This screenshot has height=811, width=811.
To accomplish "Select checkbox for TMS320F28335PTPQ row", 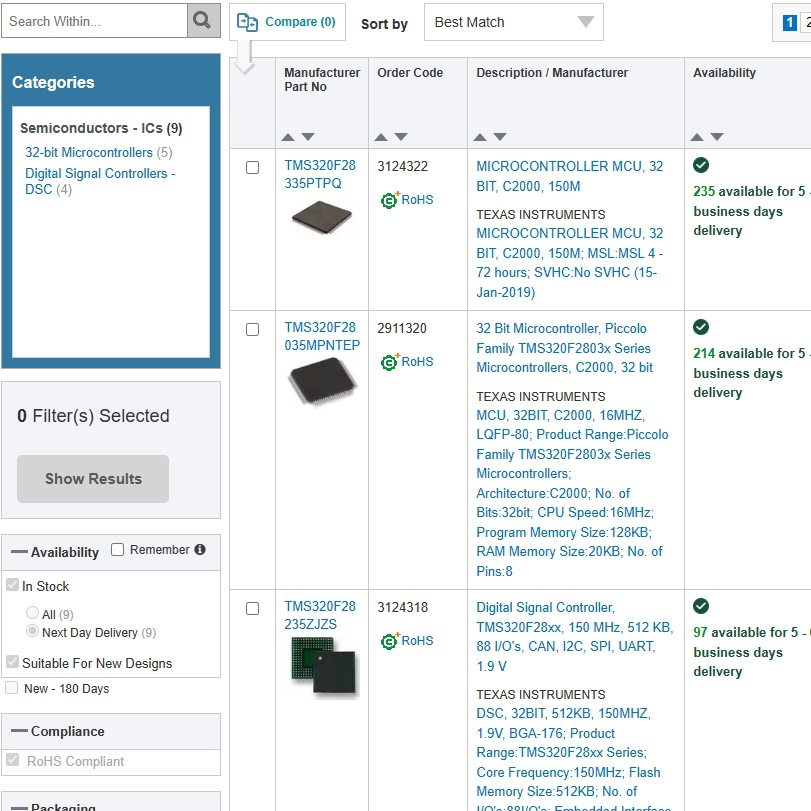I will coord(252,168).
